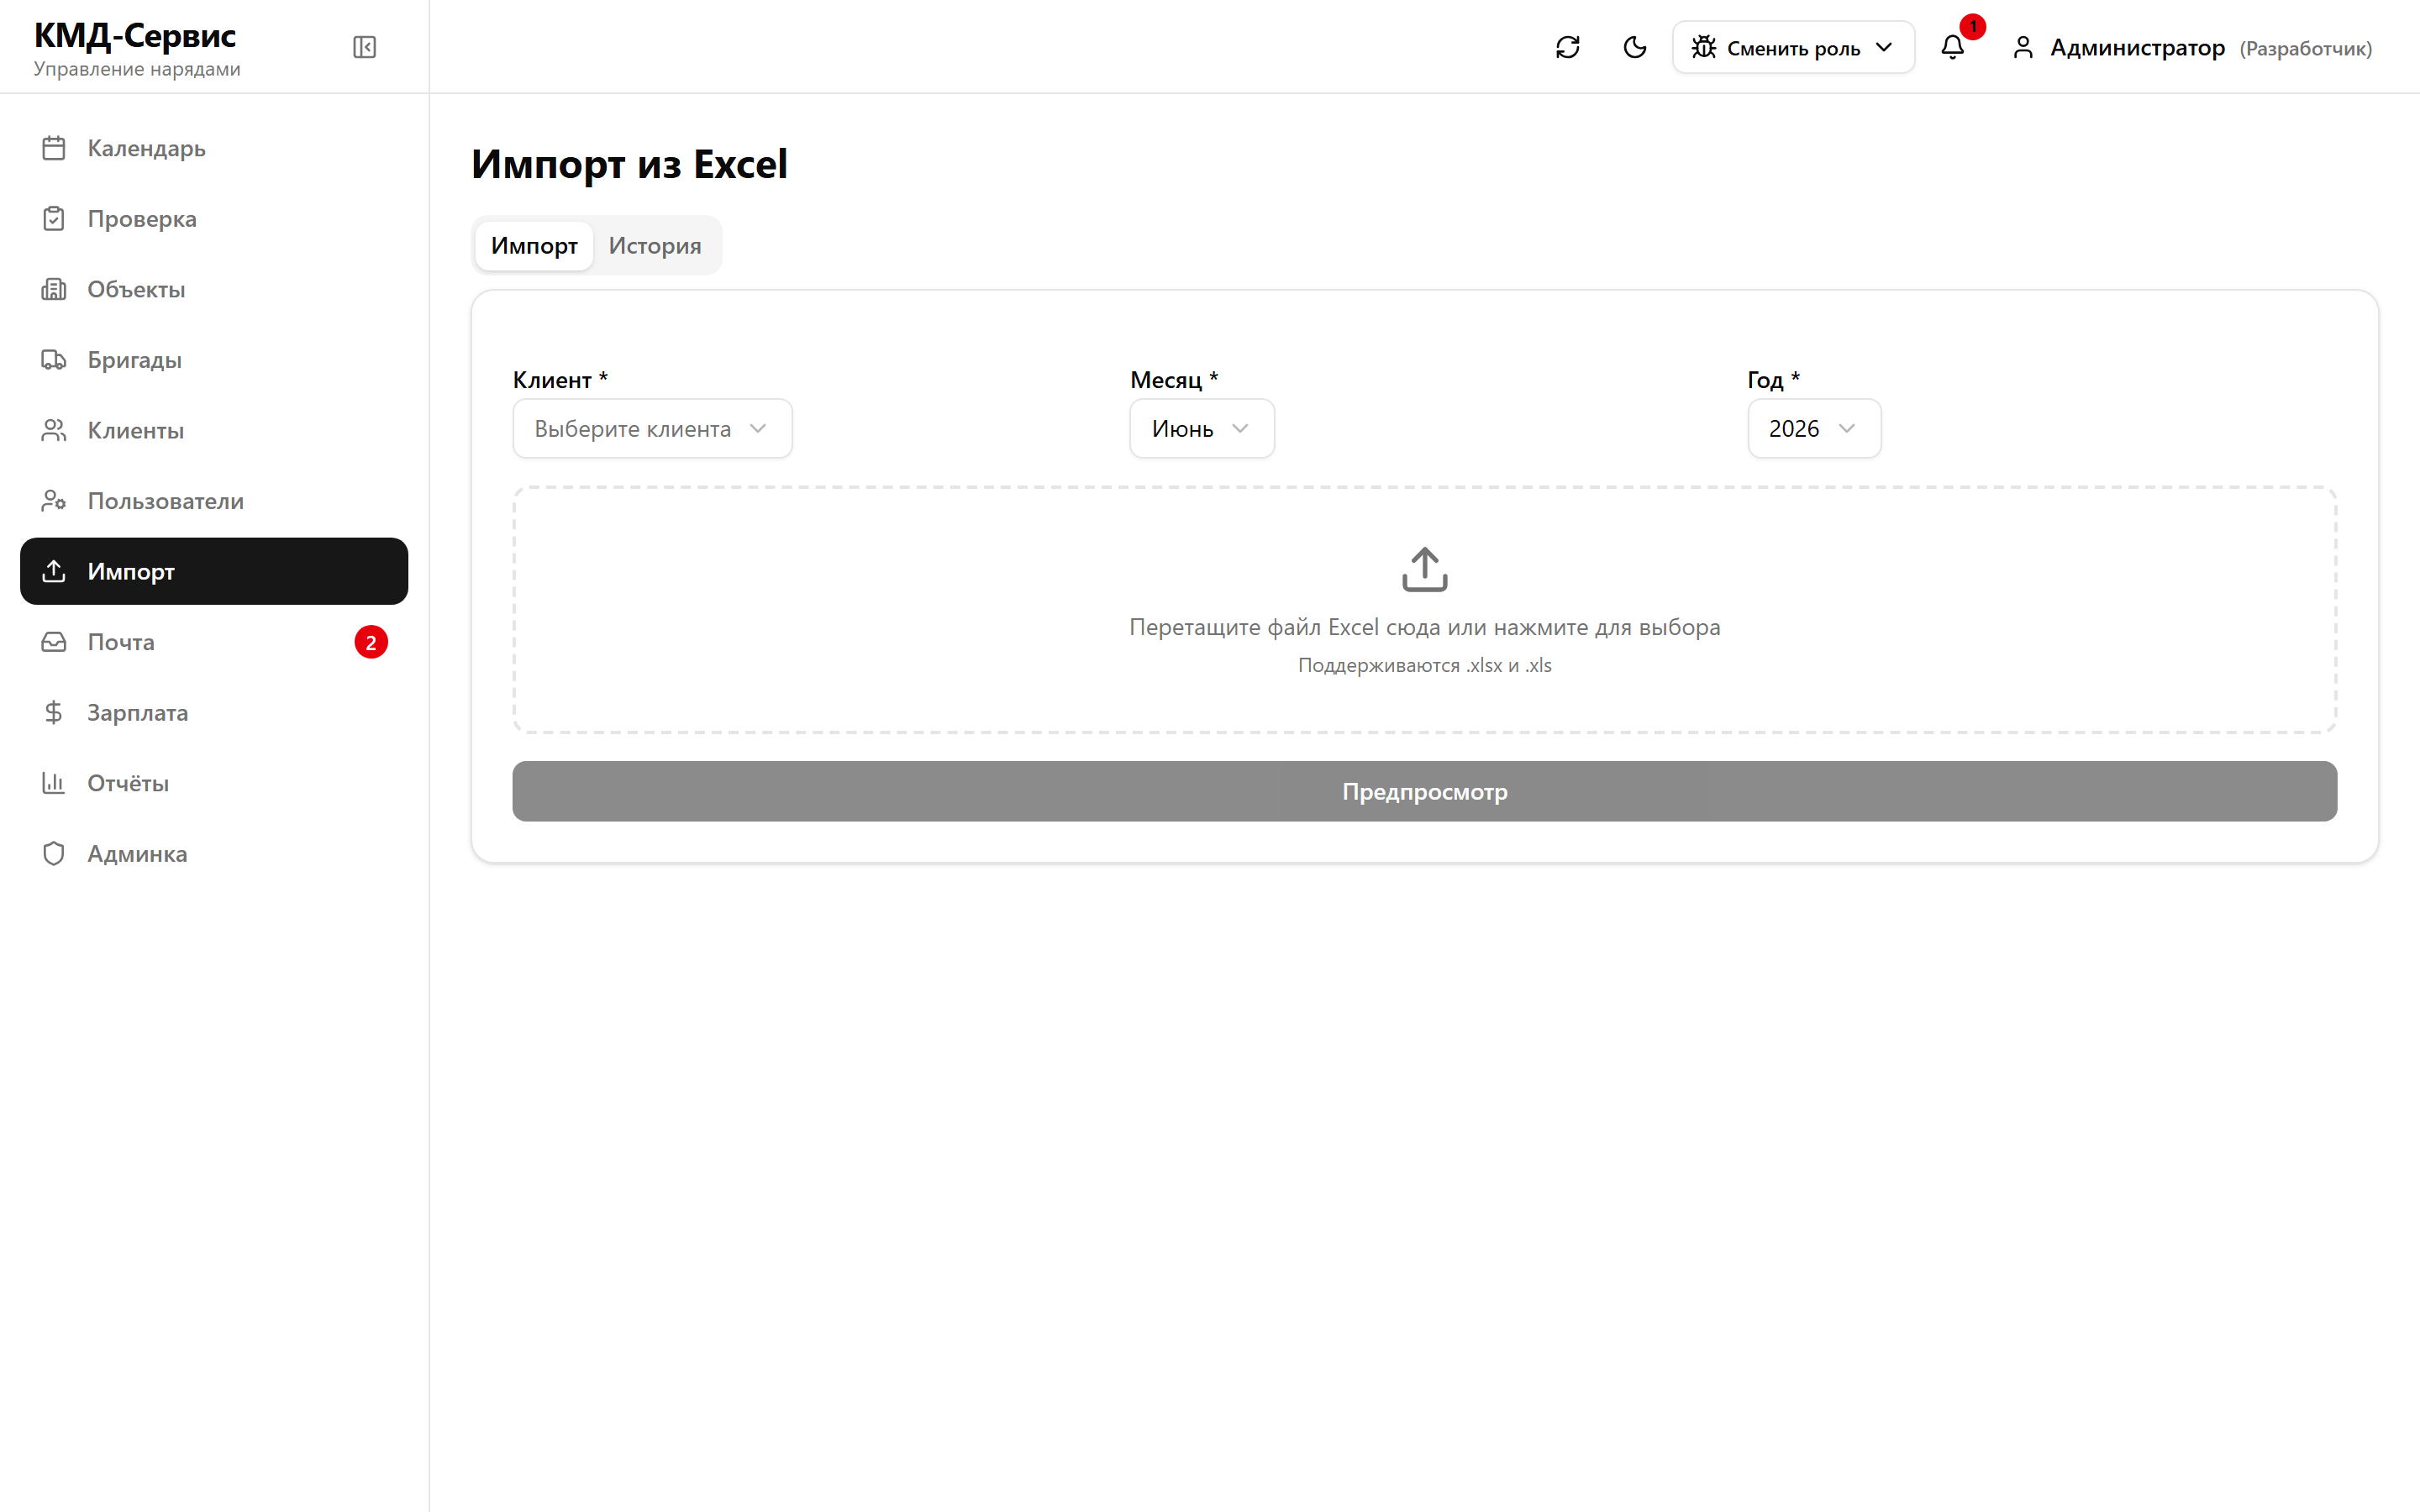Click the Отчёты chart icon
2420x1512 pixels.
point(54,783)
